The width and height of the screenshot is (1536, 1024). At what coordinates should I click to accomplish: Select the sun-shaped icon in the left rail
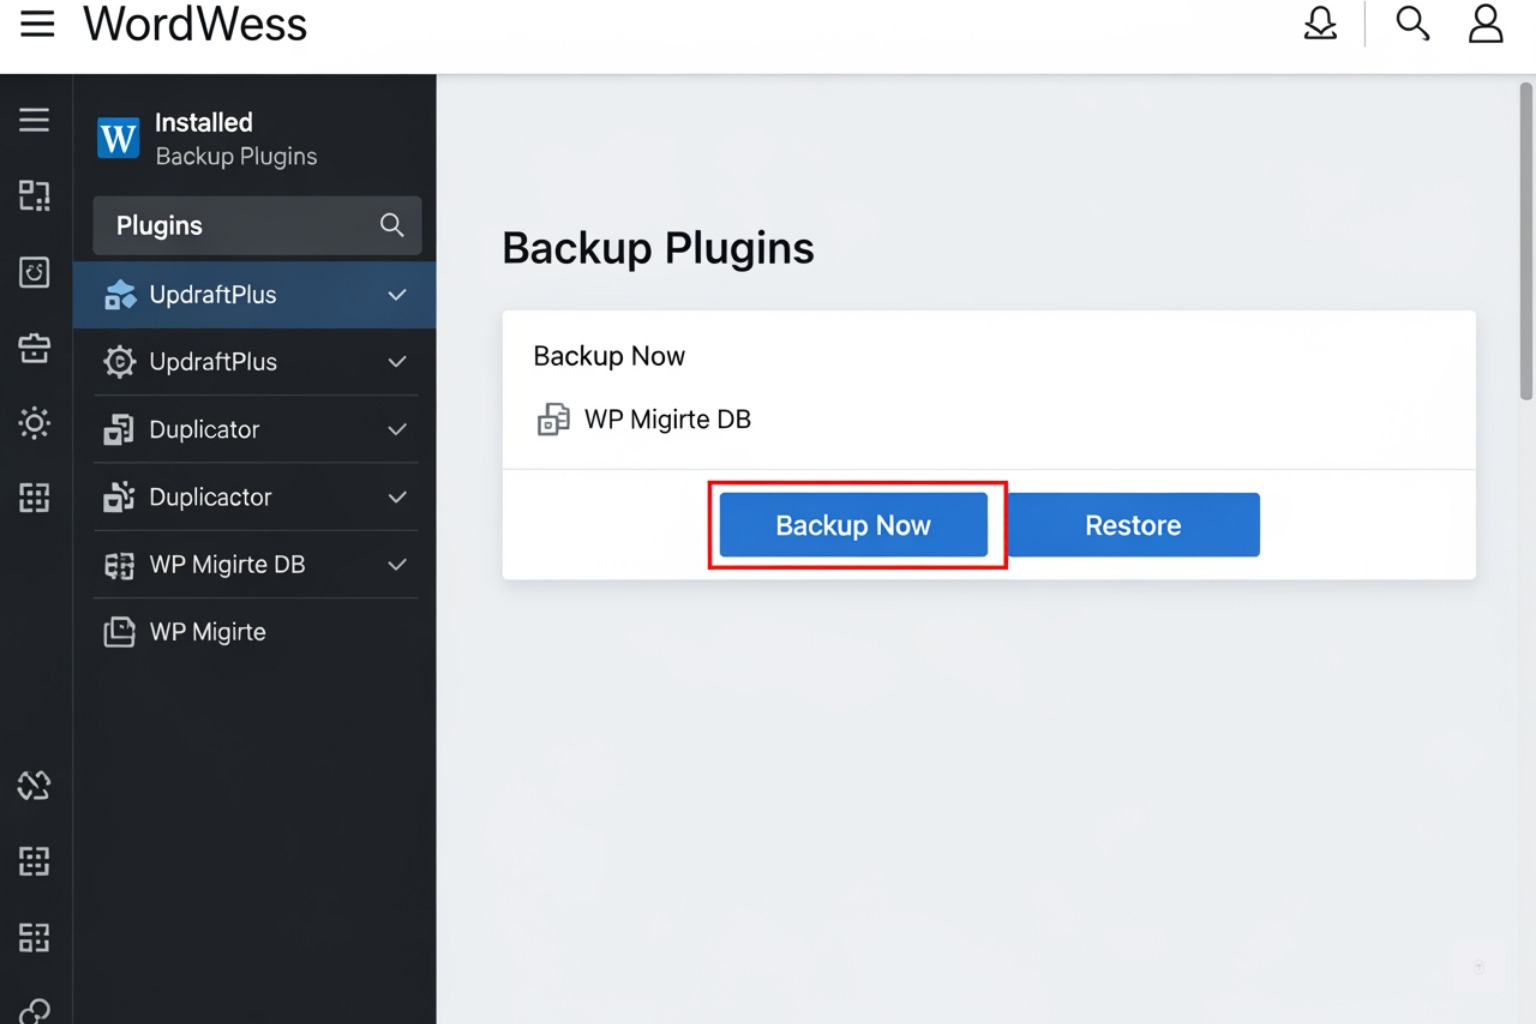(34, 423)
